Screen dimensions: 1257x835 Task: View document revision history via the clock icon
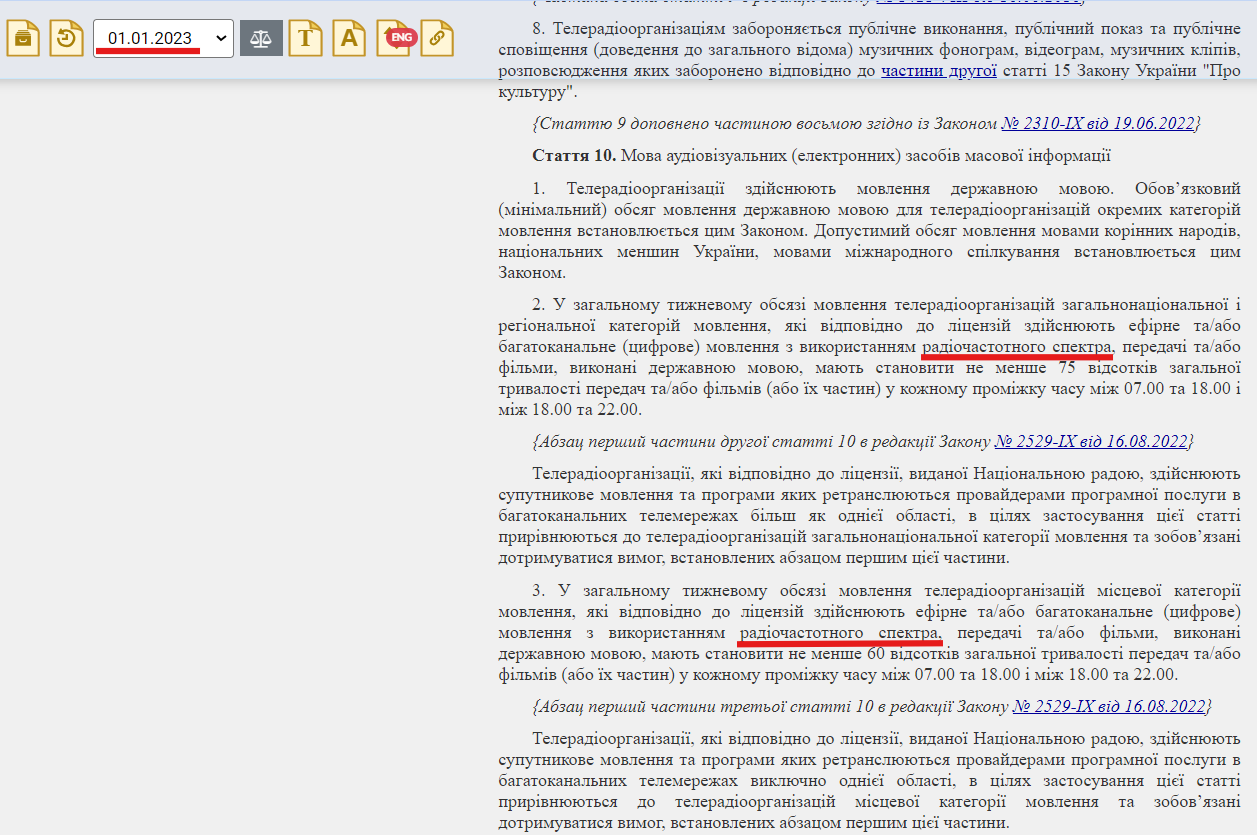66,37
